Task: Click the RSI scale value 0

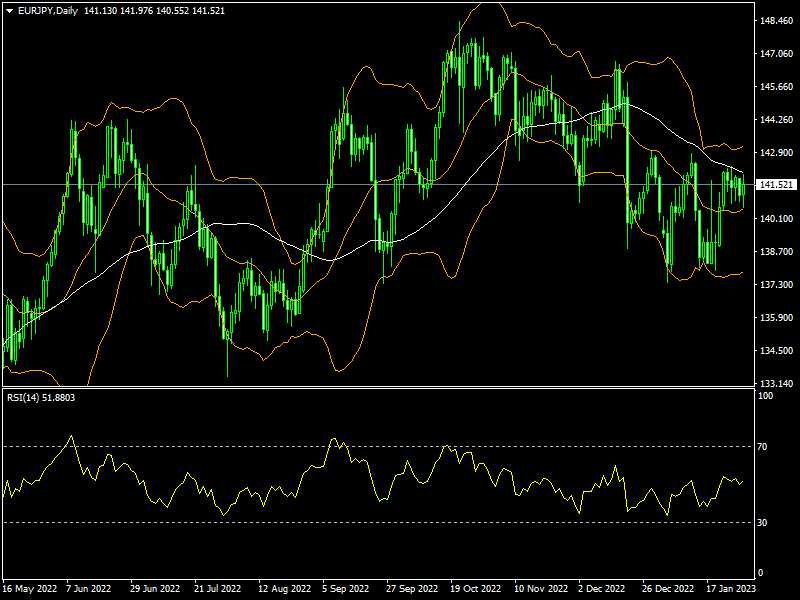Action: (x=760, y=573)
